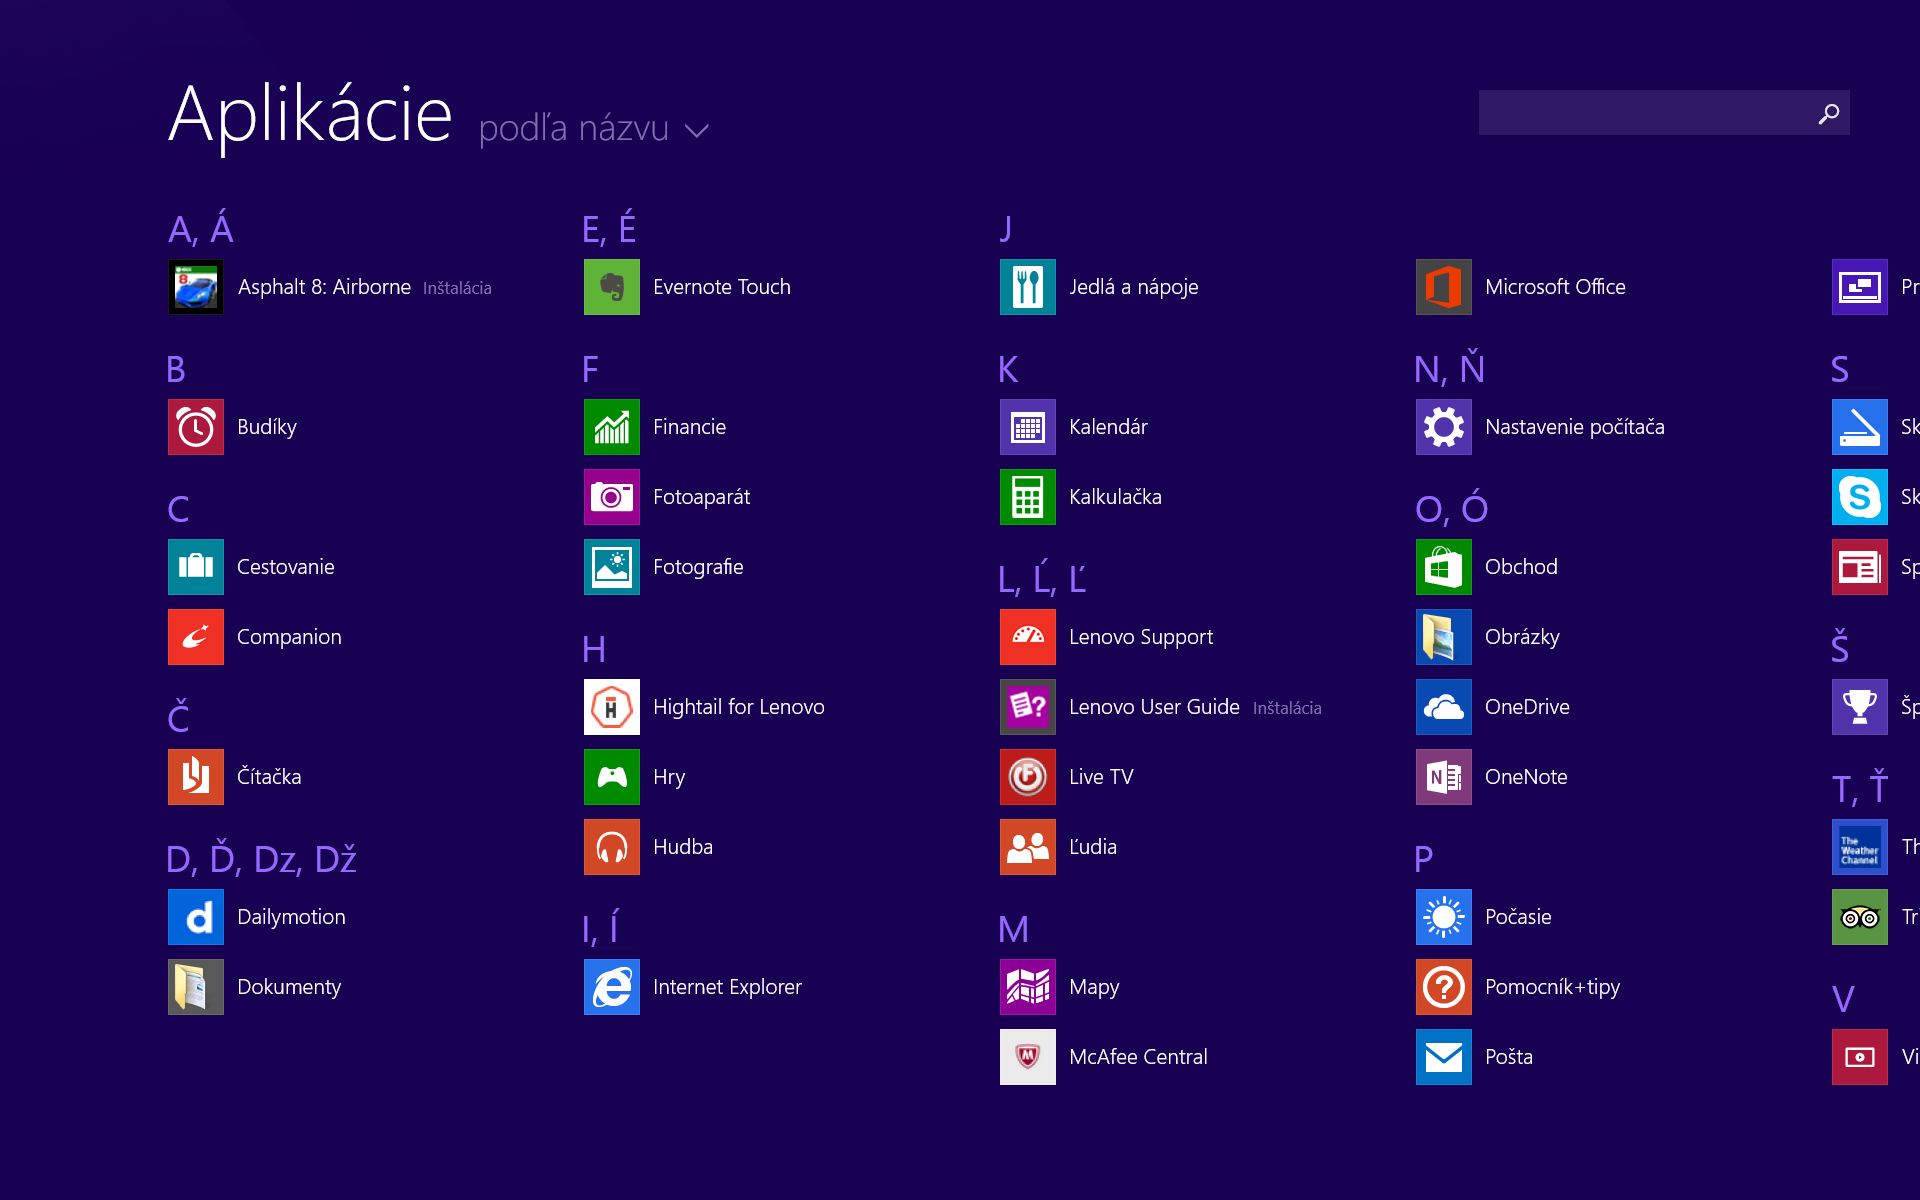
Task: Open the Financie chart icon
Action: click(x=611, y=427)
